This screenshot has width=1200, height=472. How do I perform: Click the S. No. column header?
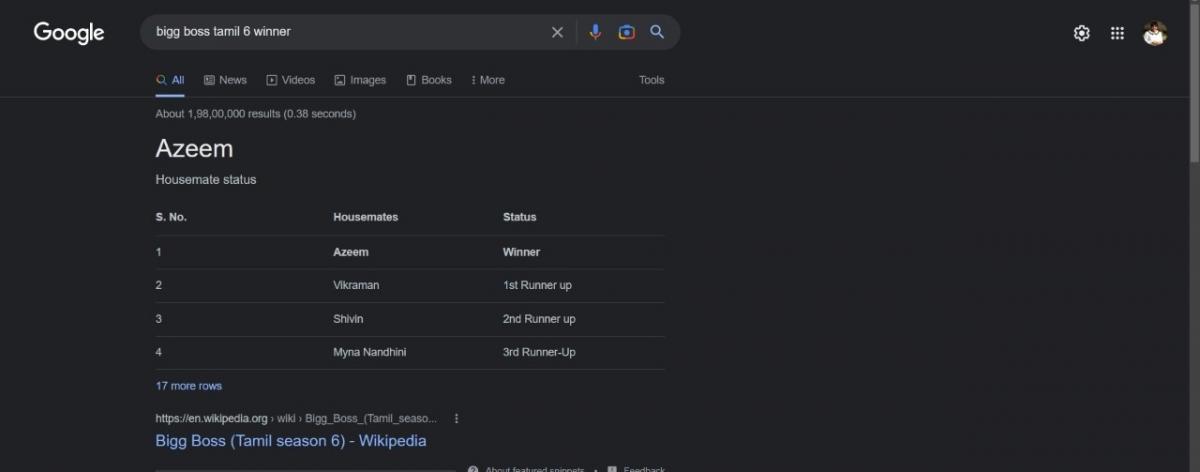pyautogui.click(x=171, y=217)
